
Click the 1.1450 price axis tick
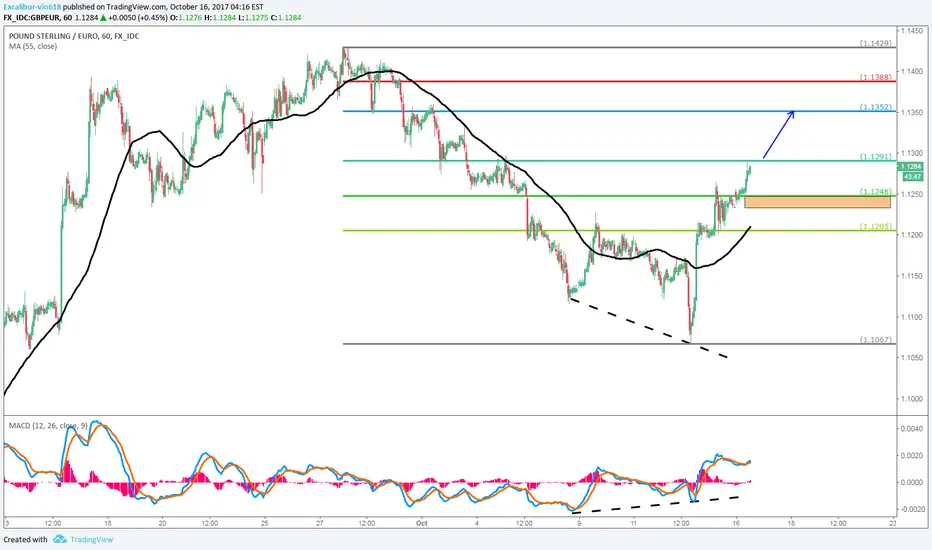point(911,30)
